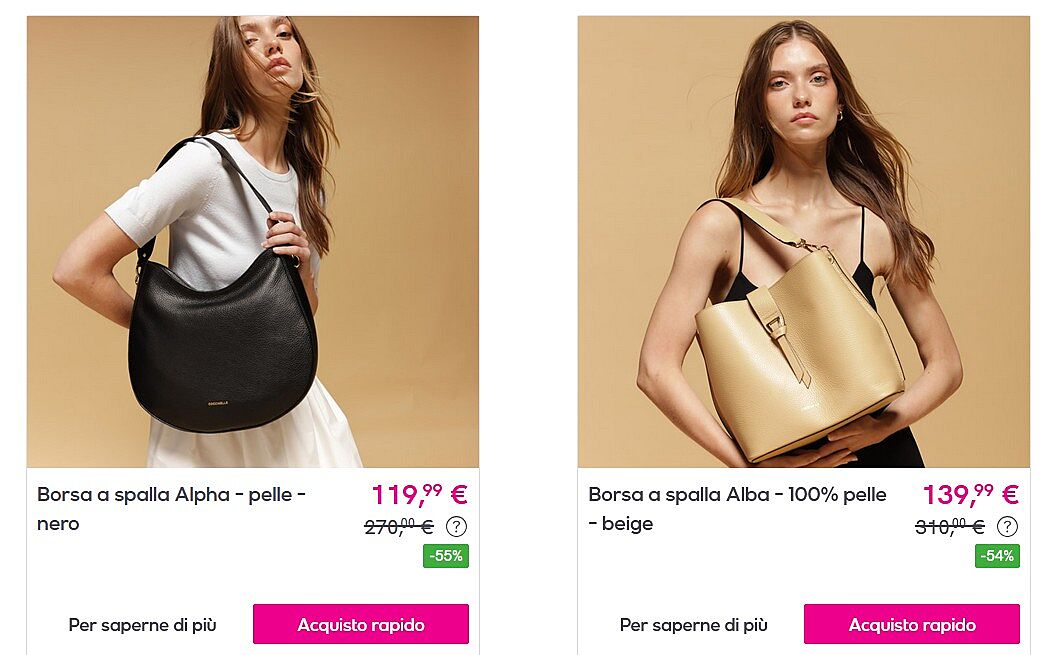Select title Borsa a spalla Alpha - pelle - nero
The height and width of the screenshot is (655, 1050).
(x=171, y=509)
